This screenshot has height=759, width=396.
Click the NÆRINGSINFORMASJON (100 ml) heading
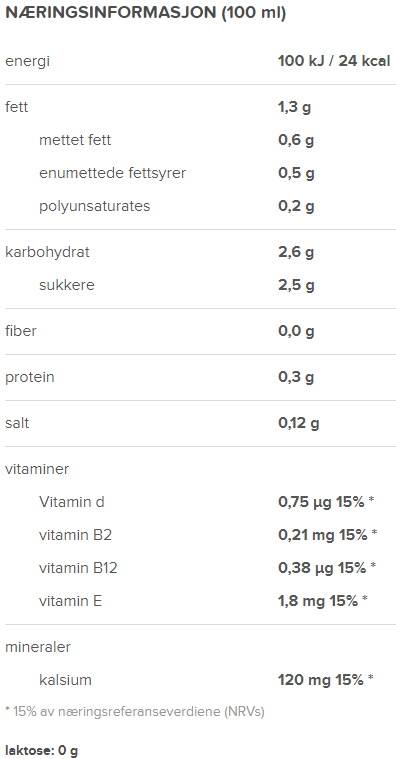(x=145, y=13)
